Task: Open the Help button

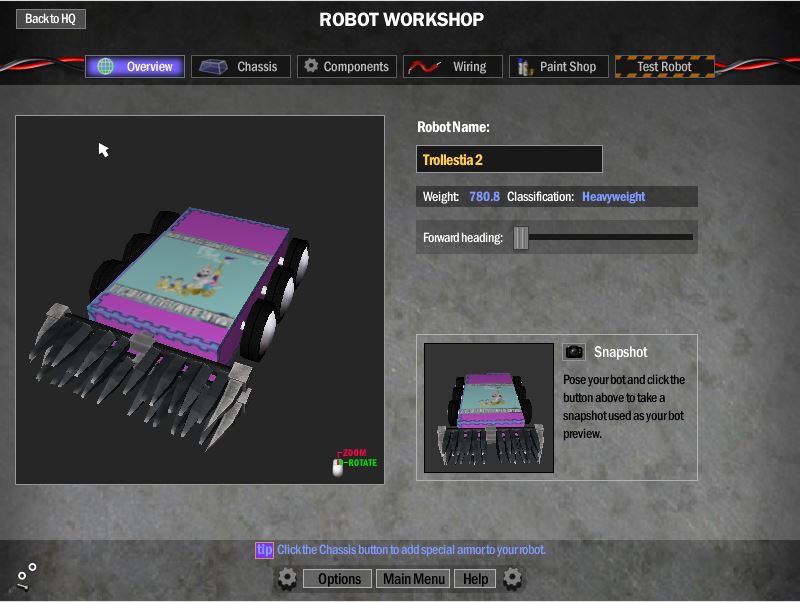Action: (x=475, y=579)
